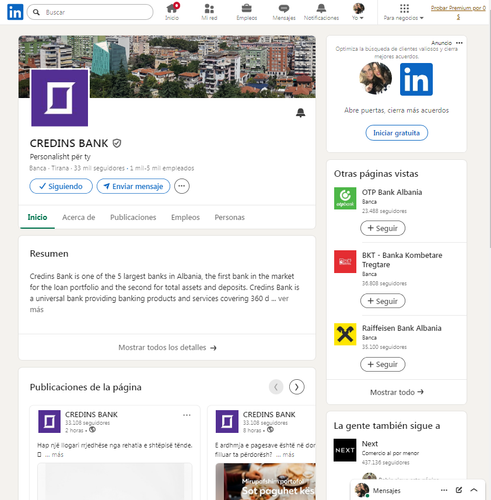Image resolution: width=491 pixels, height=500 pixels.
Task: Open OTP Bank Albania logo
Action: click(x=345, y=198)
